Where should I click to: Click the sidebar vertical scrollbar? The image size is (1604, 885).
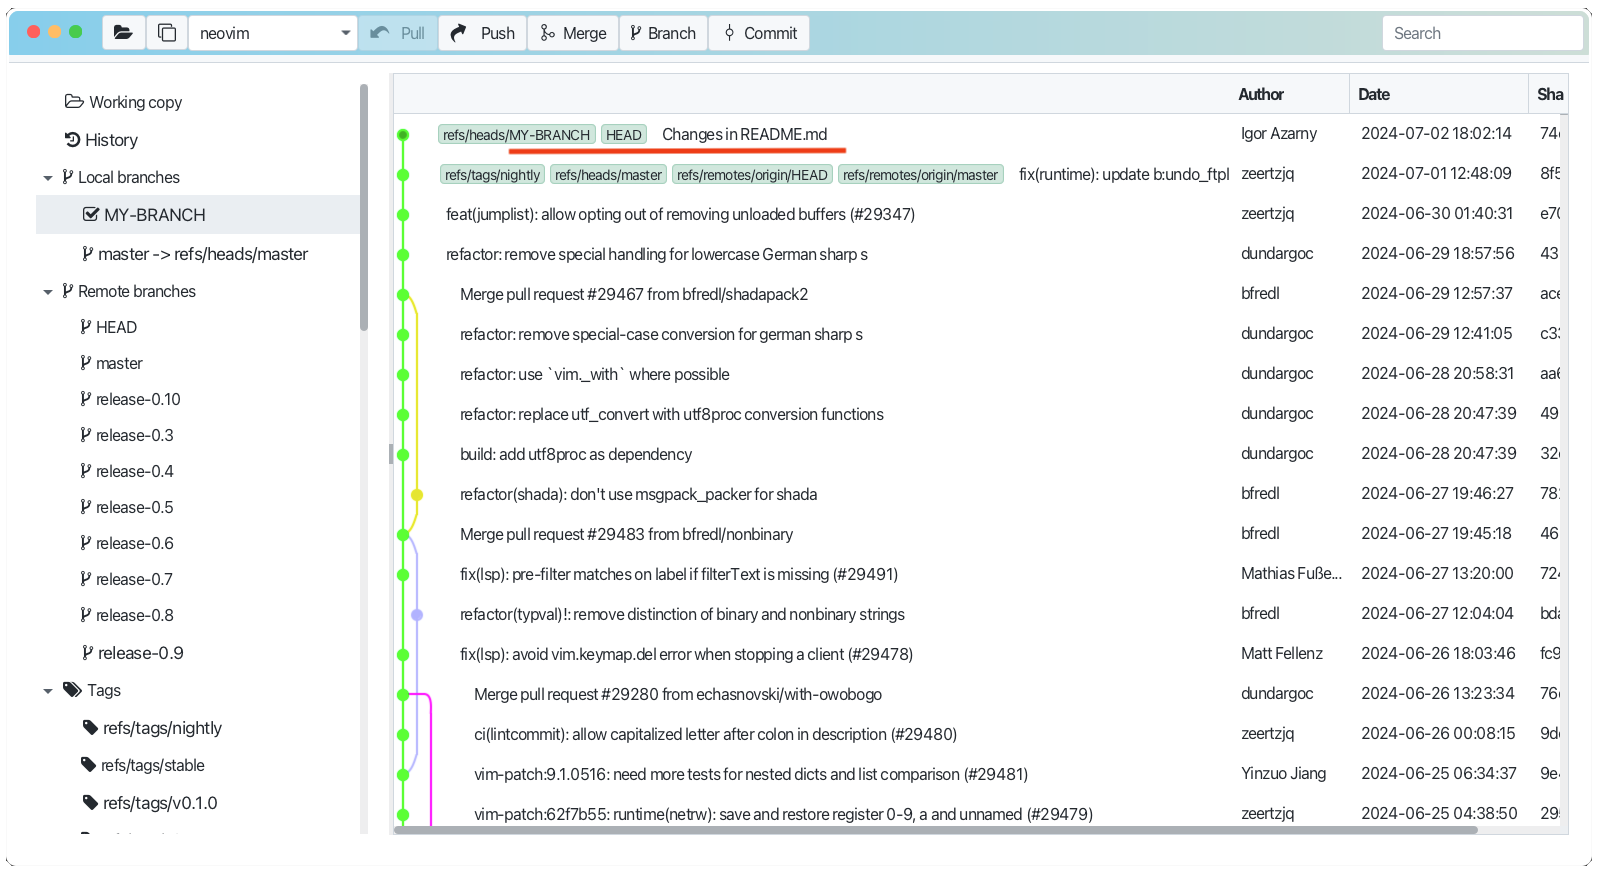click(x=364, y=208)
